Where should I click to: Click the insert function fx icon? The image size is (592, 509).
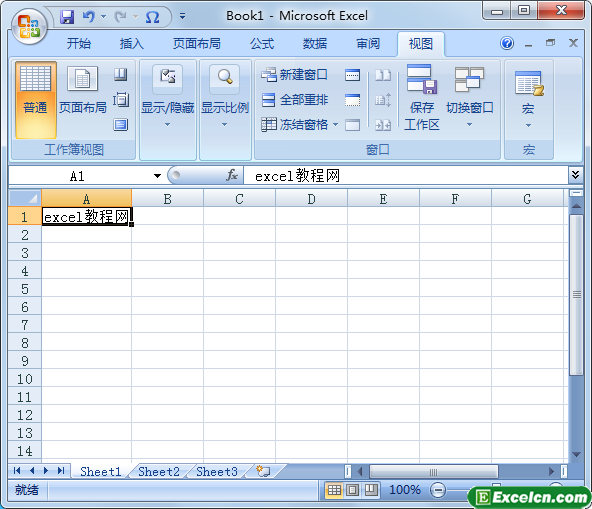click(232, 175)
